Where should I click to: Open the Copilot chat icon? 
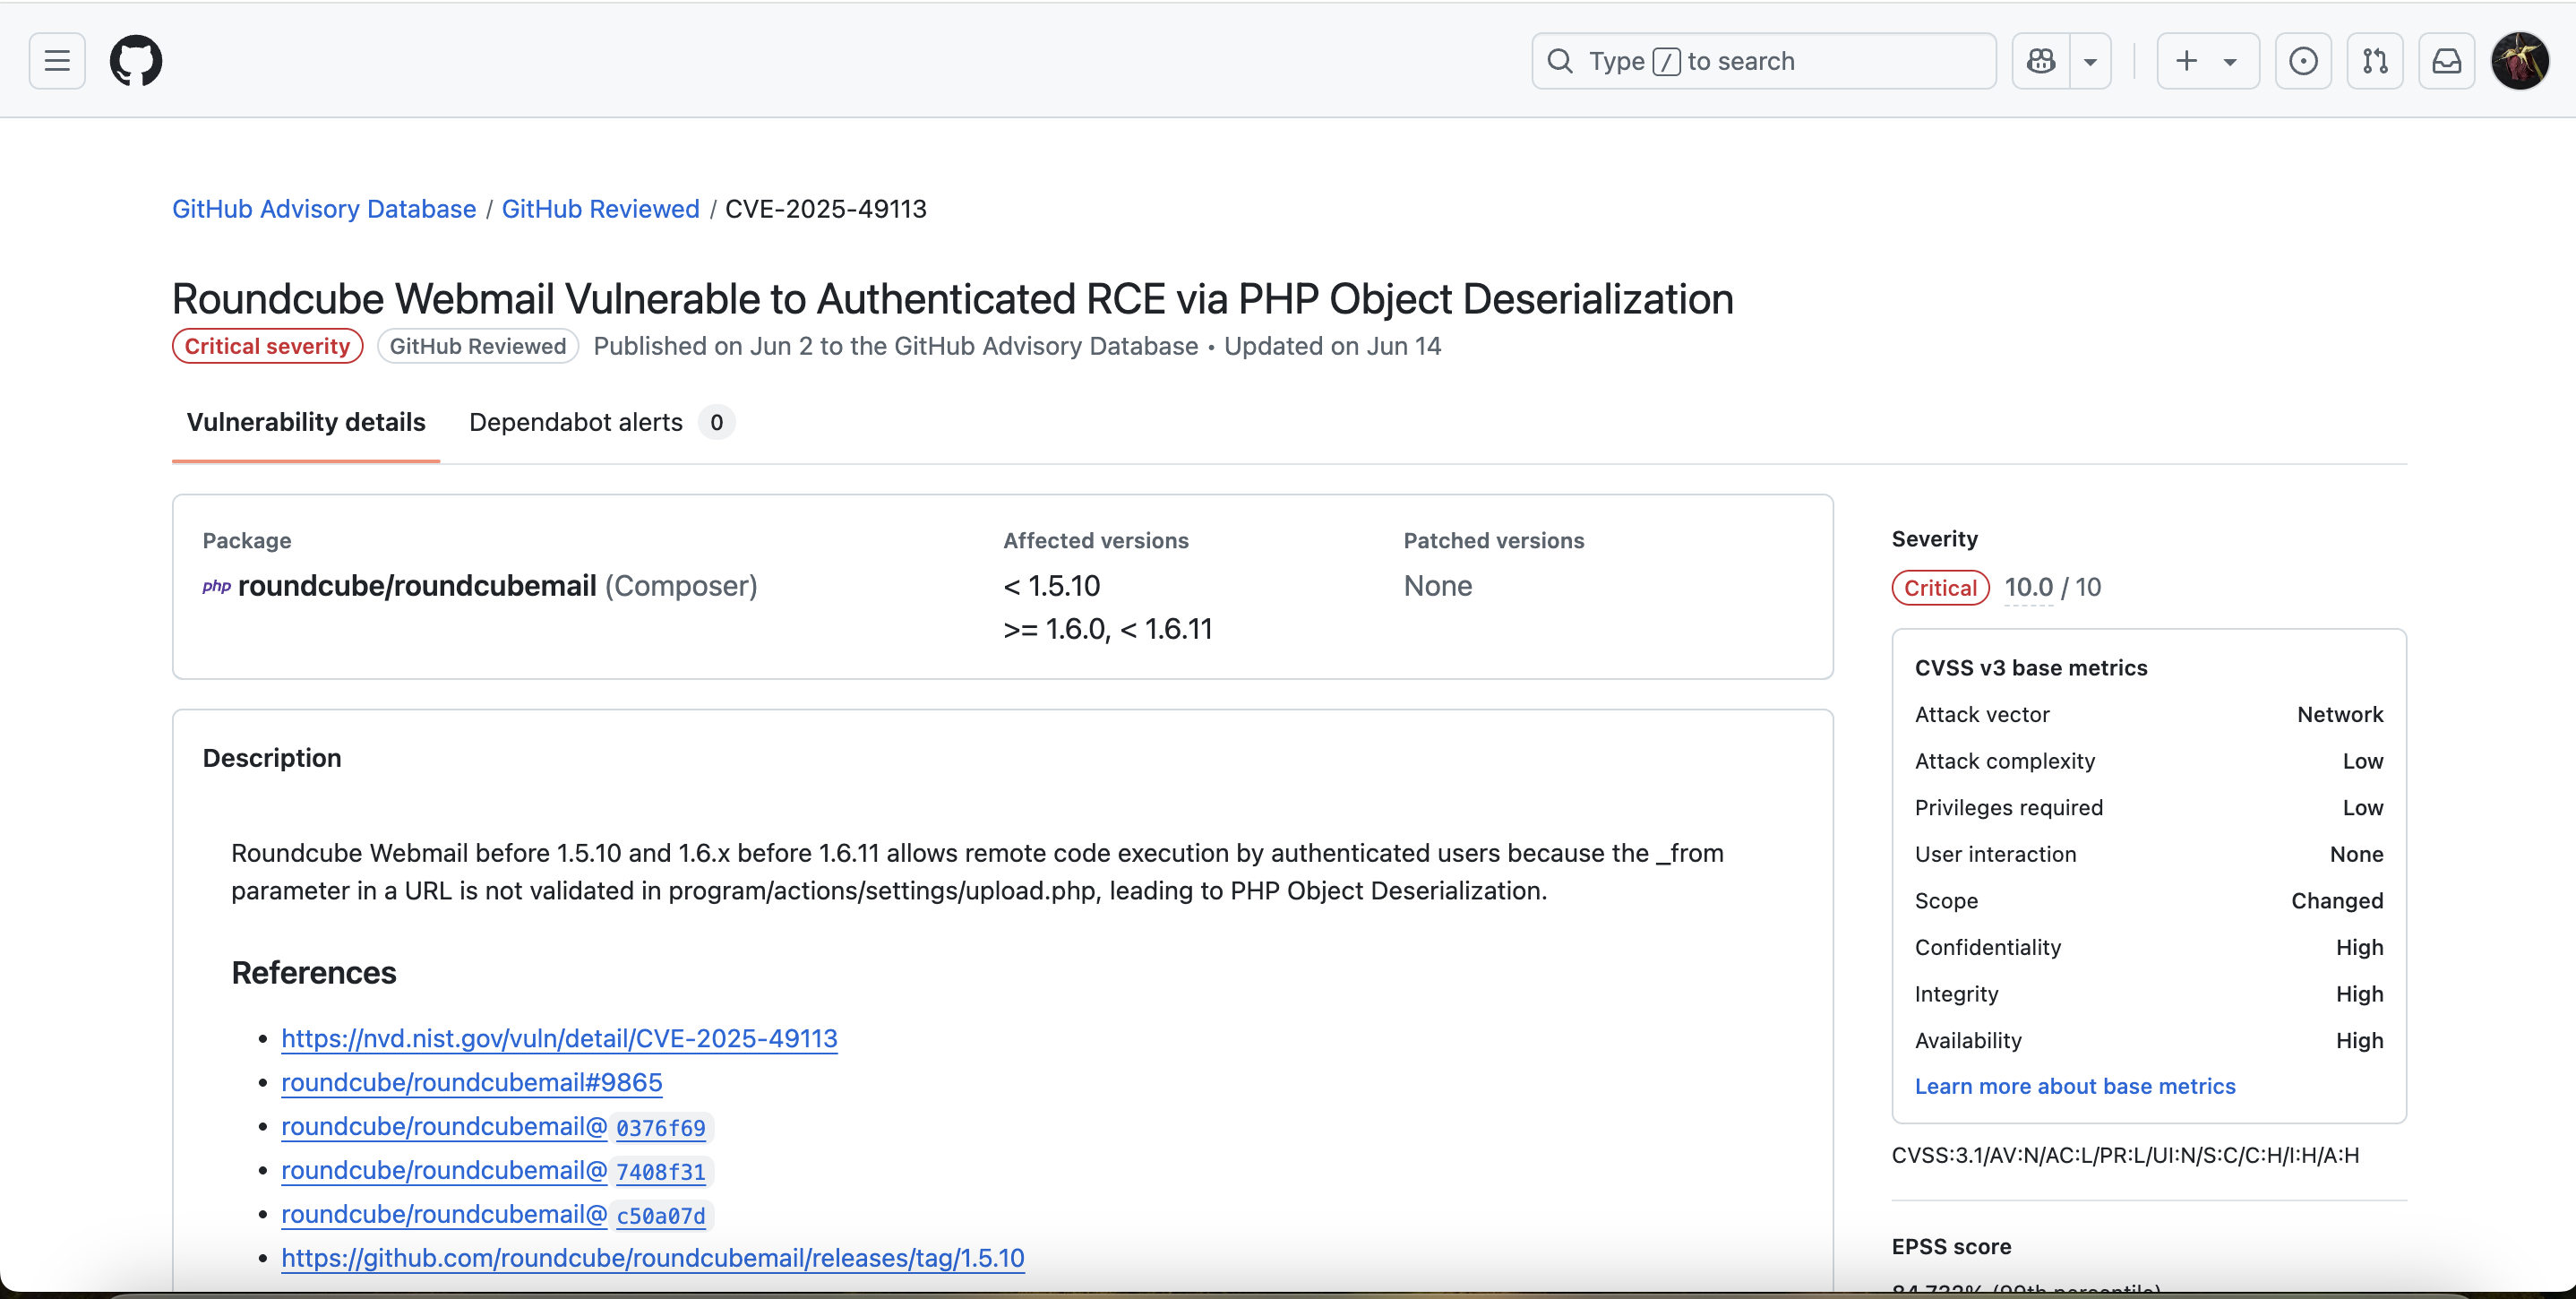(2041, 61)
